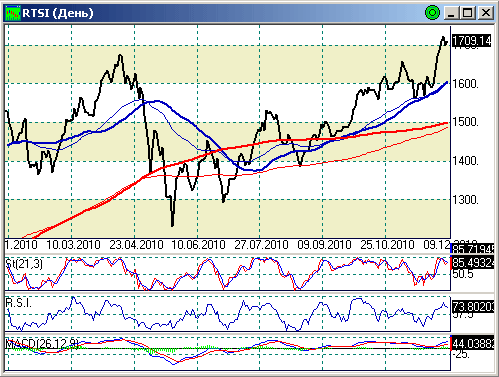
Task: Click the MACD value 44.0388 label
Action: [473, 344]
